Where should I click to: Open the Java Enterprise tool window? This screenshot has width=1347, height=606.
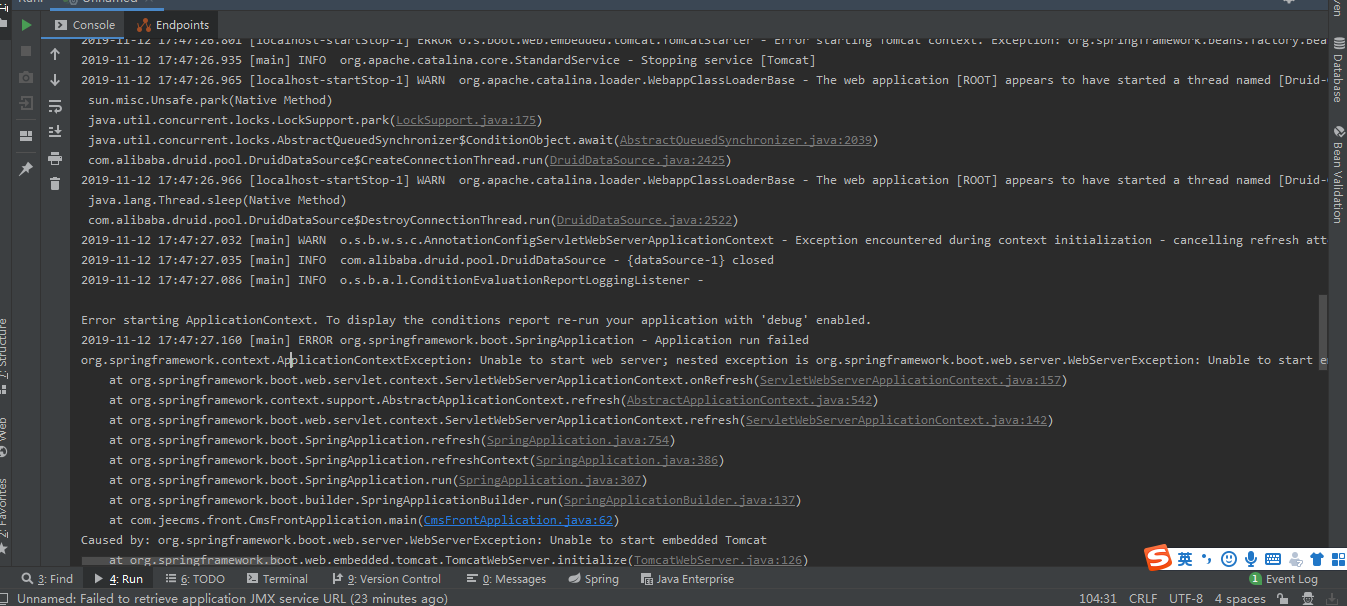pyautogui.click(x=685, y=579)
